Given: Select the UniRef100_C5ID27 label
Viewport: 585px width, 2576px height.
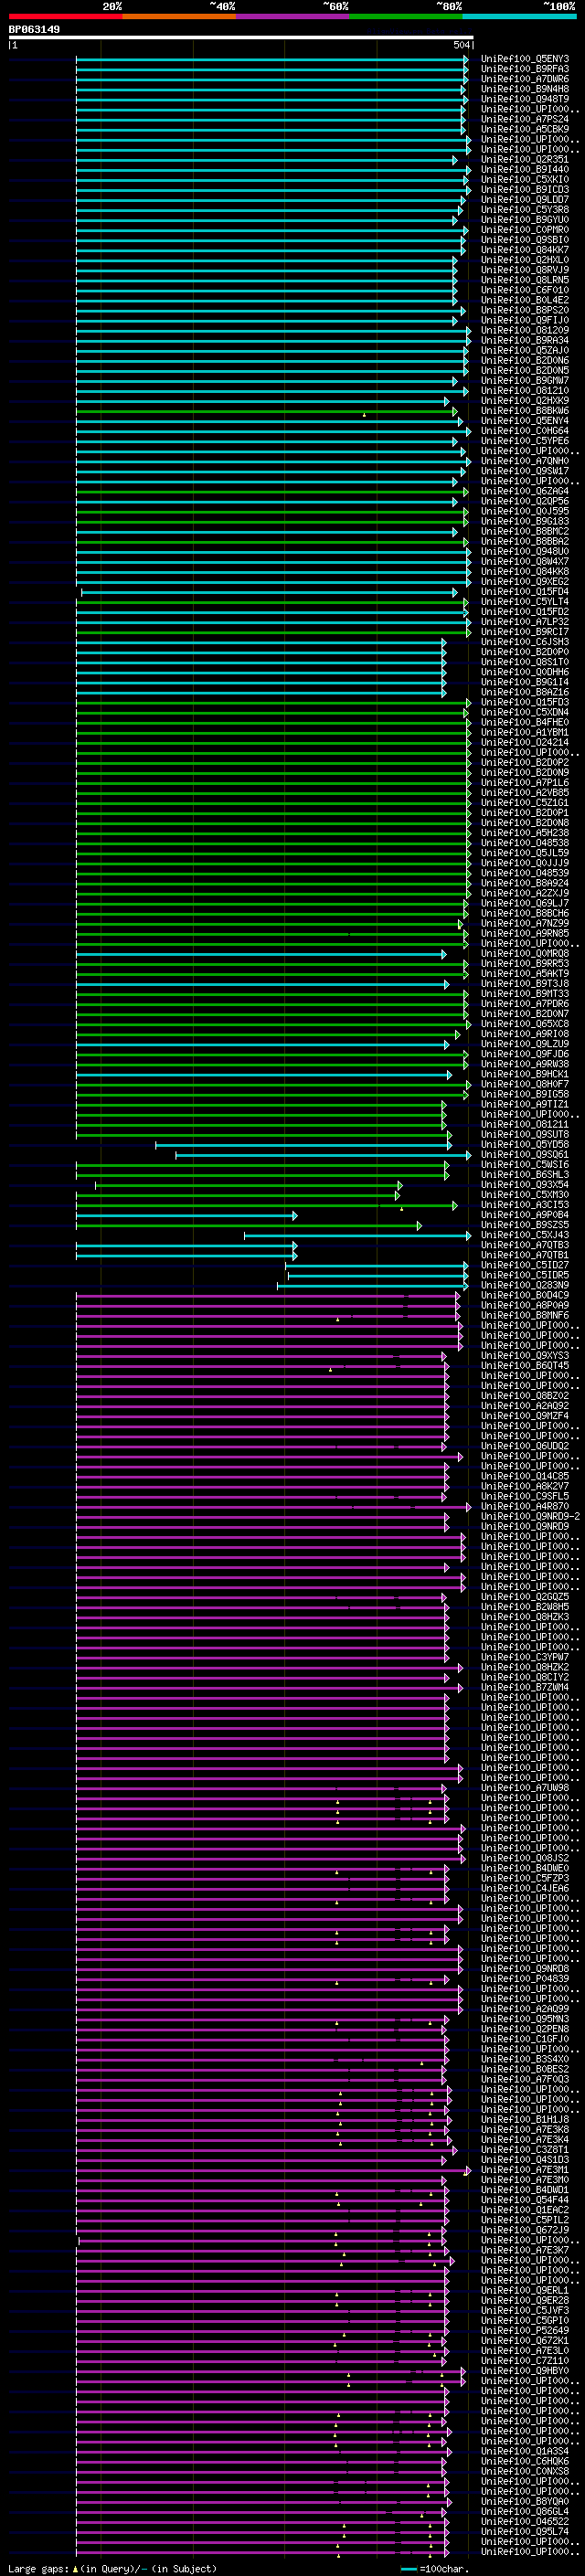Looking at the screenshot, I should pyautogui.click(x=525, y=1266).
